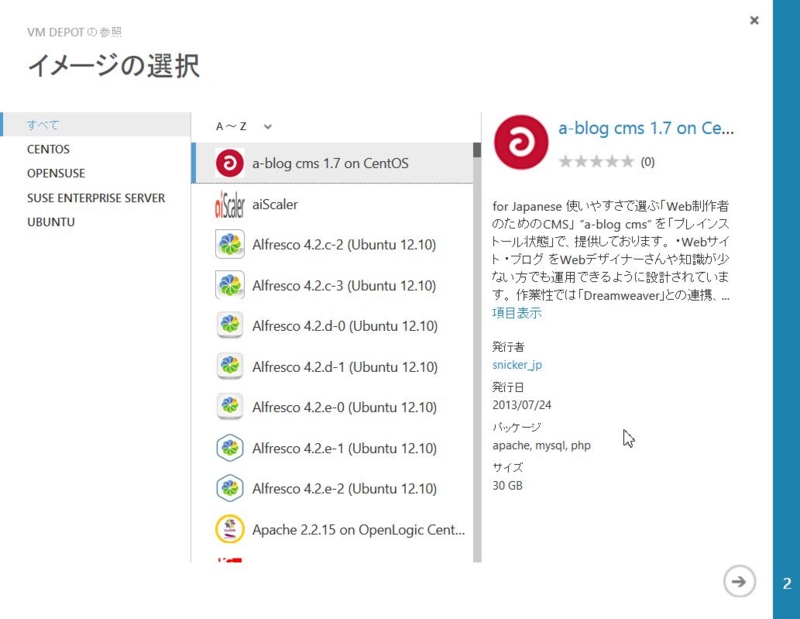Click the image list scrollbar thumb
This screenshot has height=619, width=800.
point(477,150)
